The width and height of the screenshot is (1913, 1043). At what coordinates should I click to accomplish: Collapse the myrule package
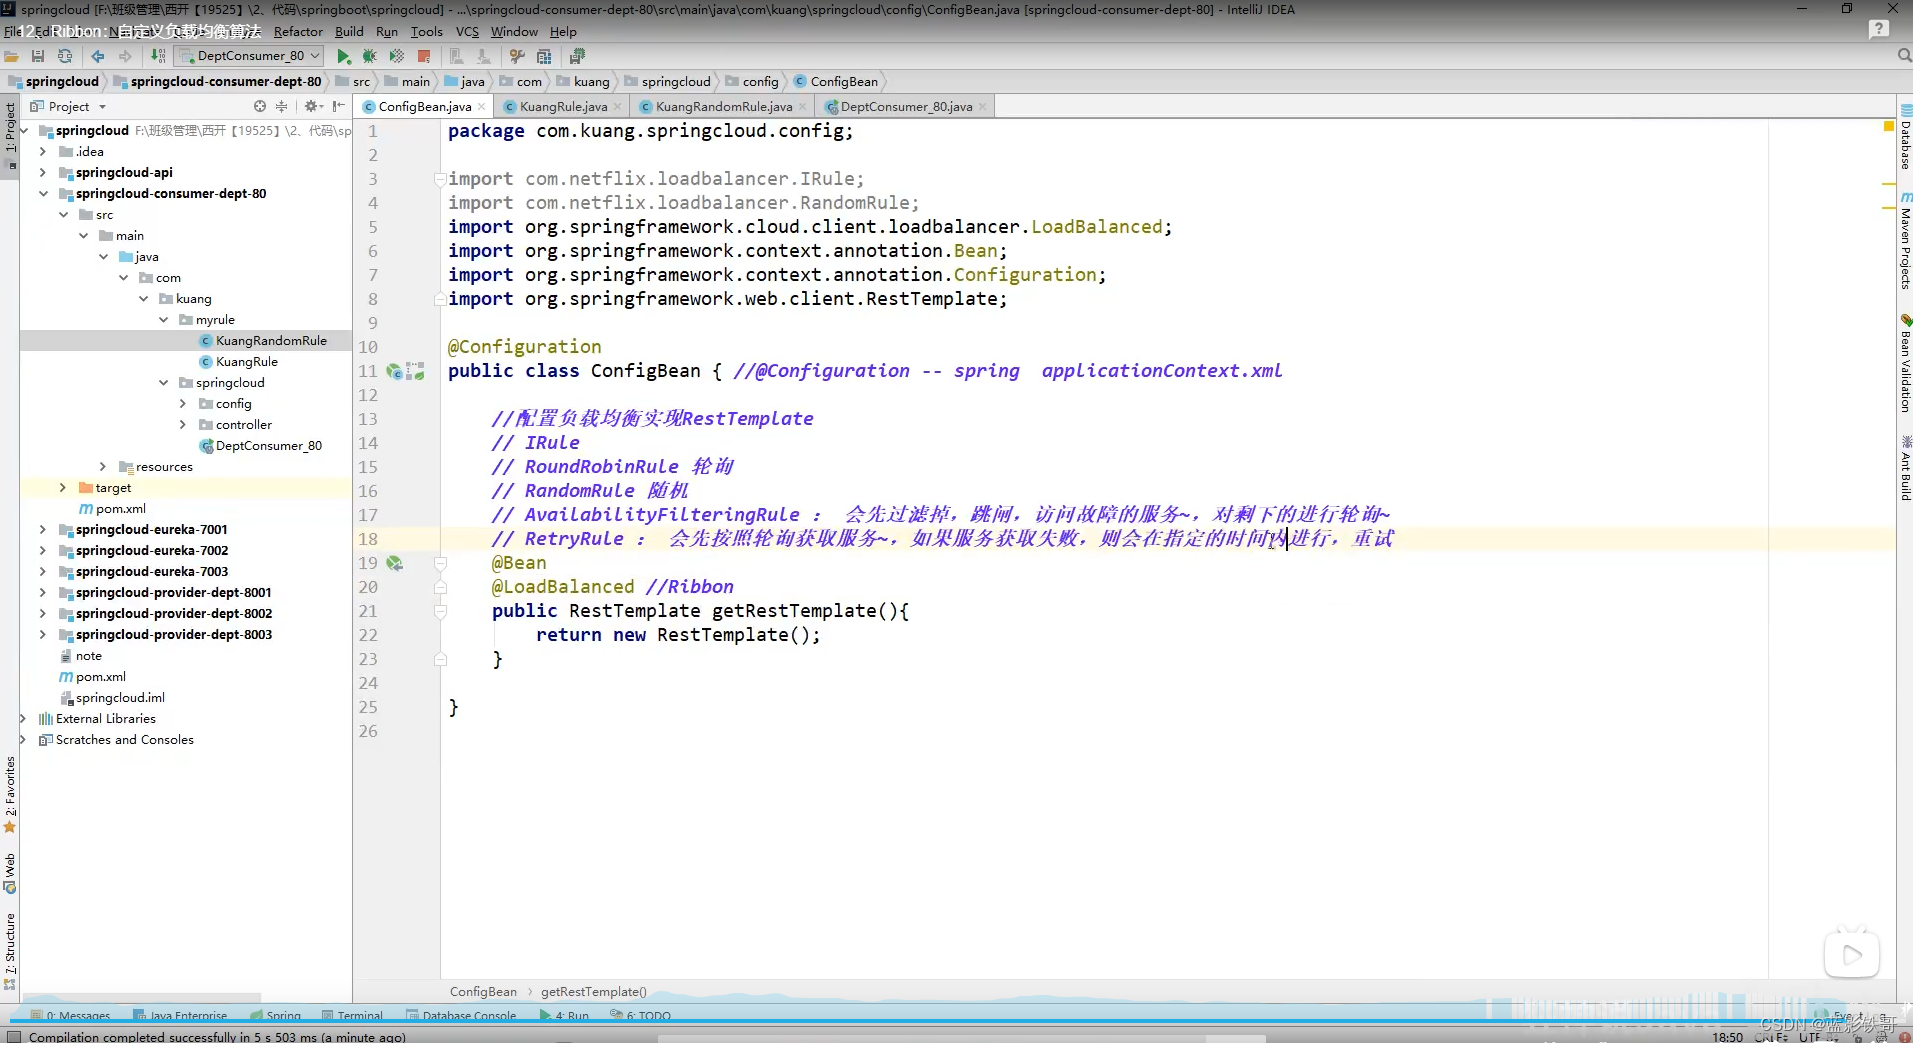(x=163, y=320)
